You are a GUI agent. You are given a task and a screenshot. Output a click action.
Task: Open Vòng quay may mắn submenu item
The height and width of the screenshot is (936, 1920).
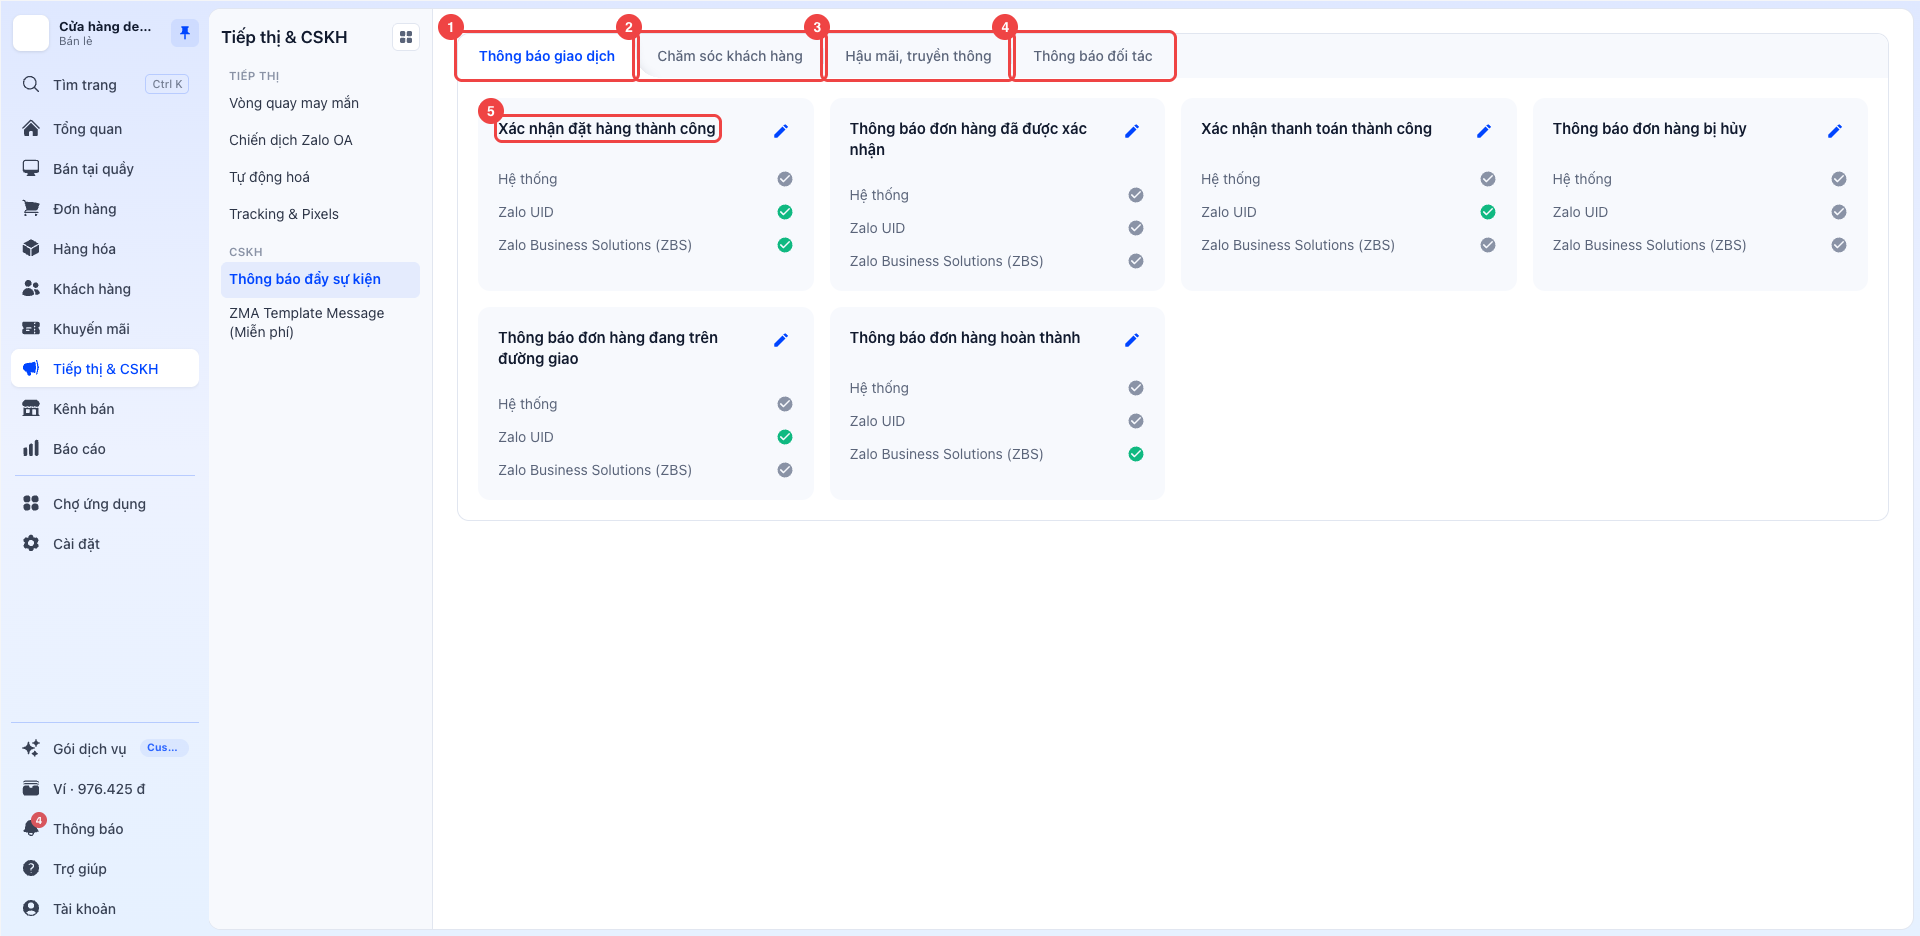click(x=320, y=103)
